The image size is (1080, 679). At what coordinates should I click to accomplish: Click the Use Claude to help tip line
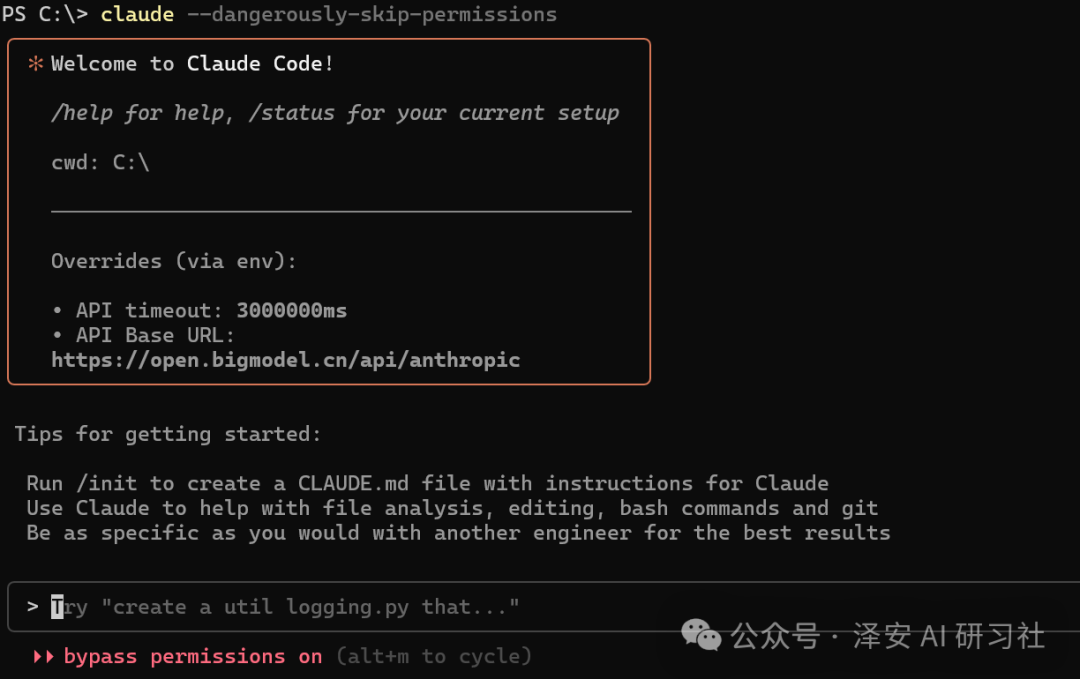453,508
